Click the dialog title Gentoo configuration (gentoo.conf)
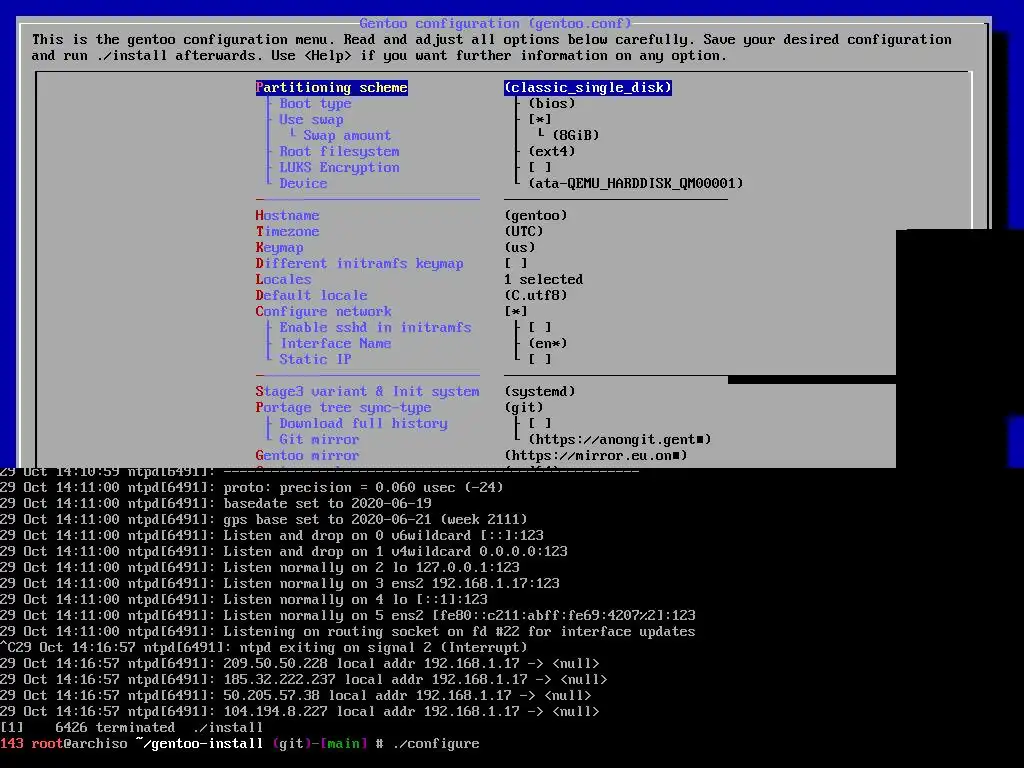The width and height of the screenshot is (1024, 768). 496,24
